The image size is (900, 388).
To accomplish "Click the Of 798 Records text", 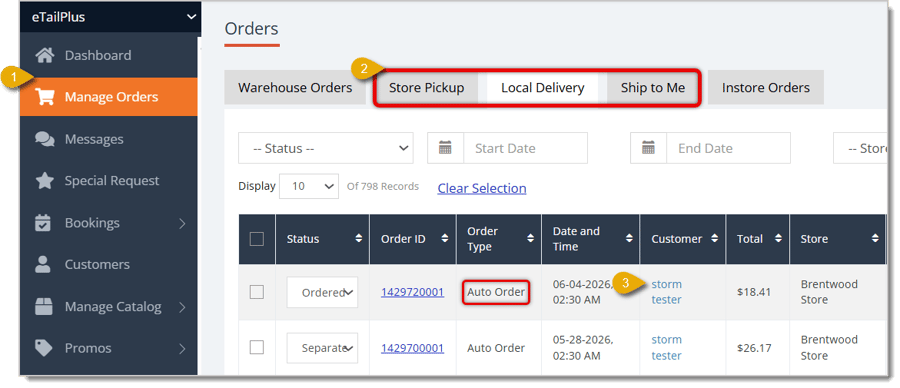I will [383, 187].
